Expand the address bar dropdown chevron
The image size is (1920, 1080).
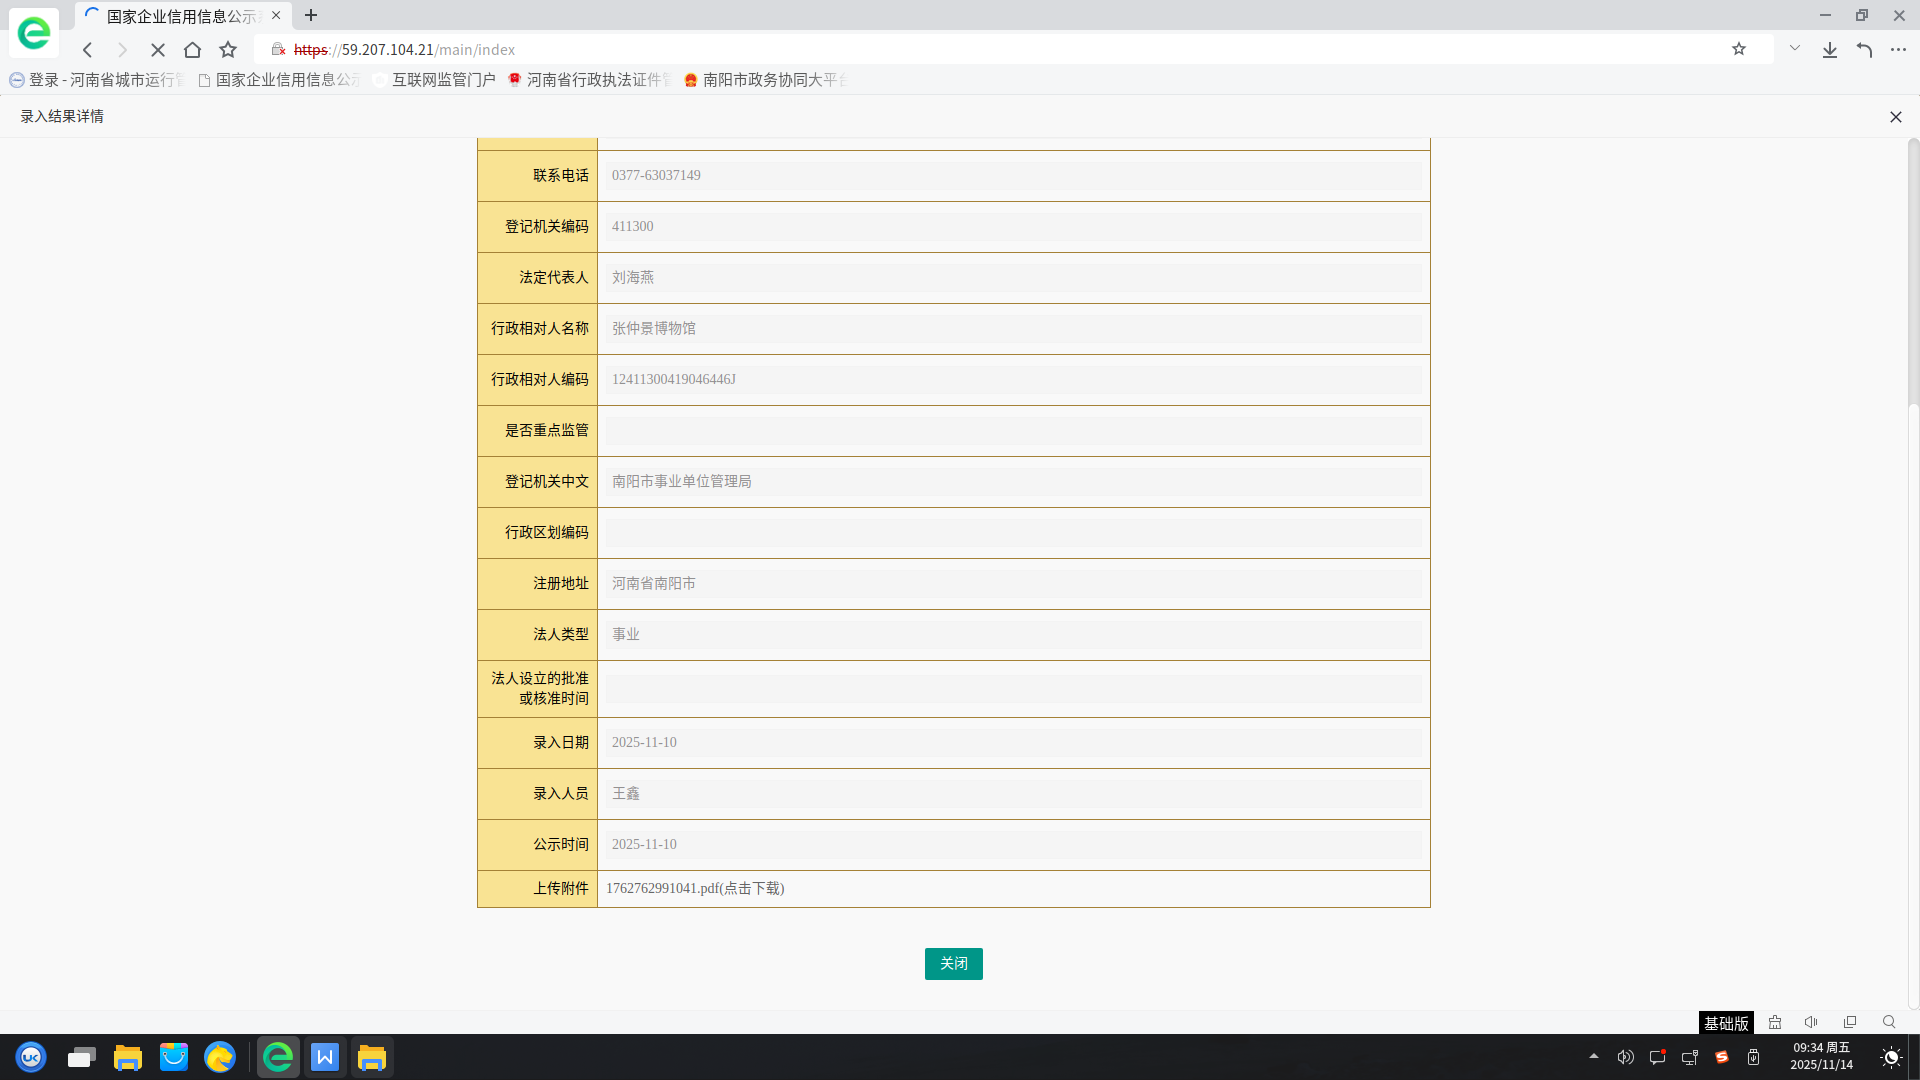coord(1795,48)
